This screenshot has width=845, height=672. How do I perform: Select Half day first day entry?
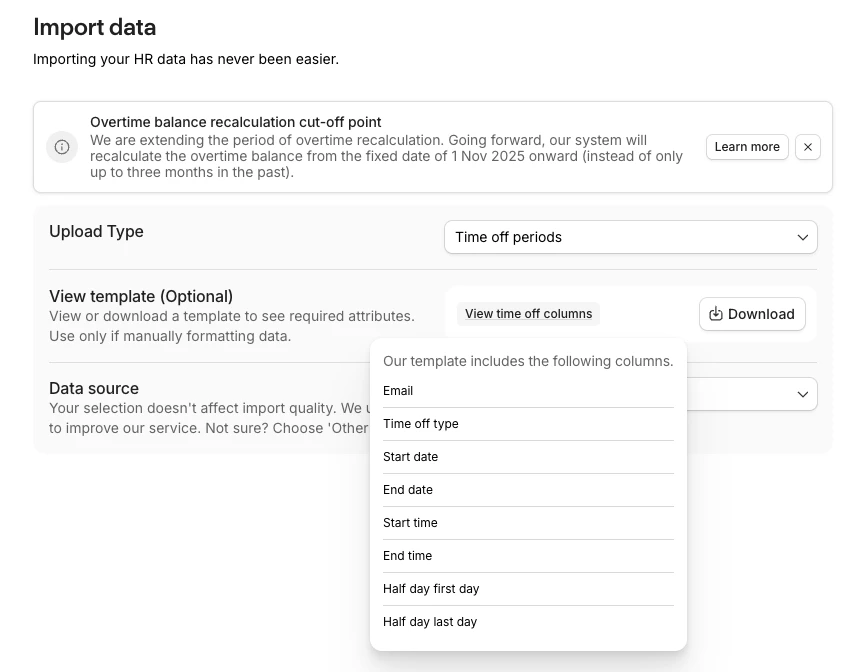tap(431, 589)
